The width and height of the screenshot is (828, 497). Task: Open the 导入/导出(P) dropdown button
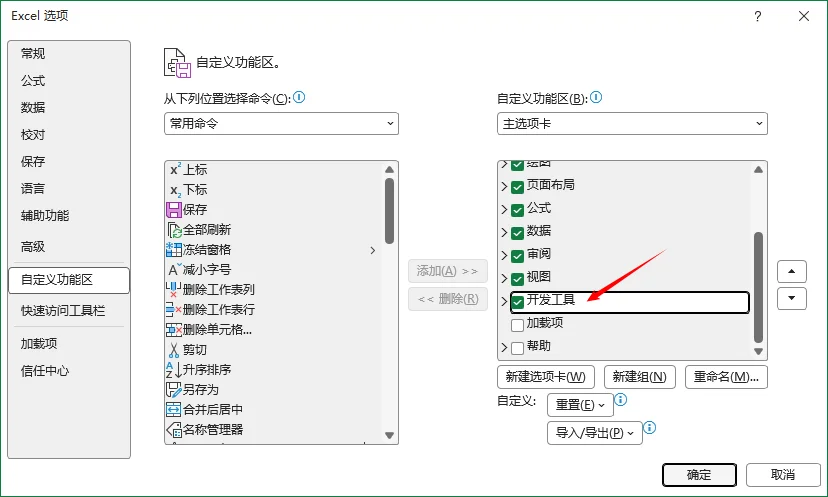click(x=595, y=433)
